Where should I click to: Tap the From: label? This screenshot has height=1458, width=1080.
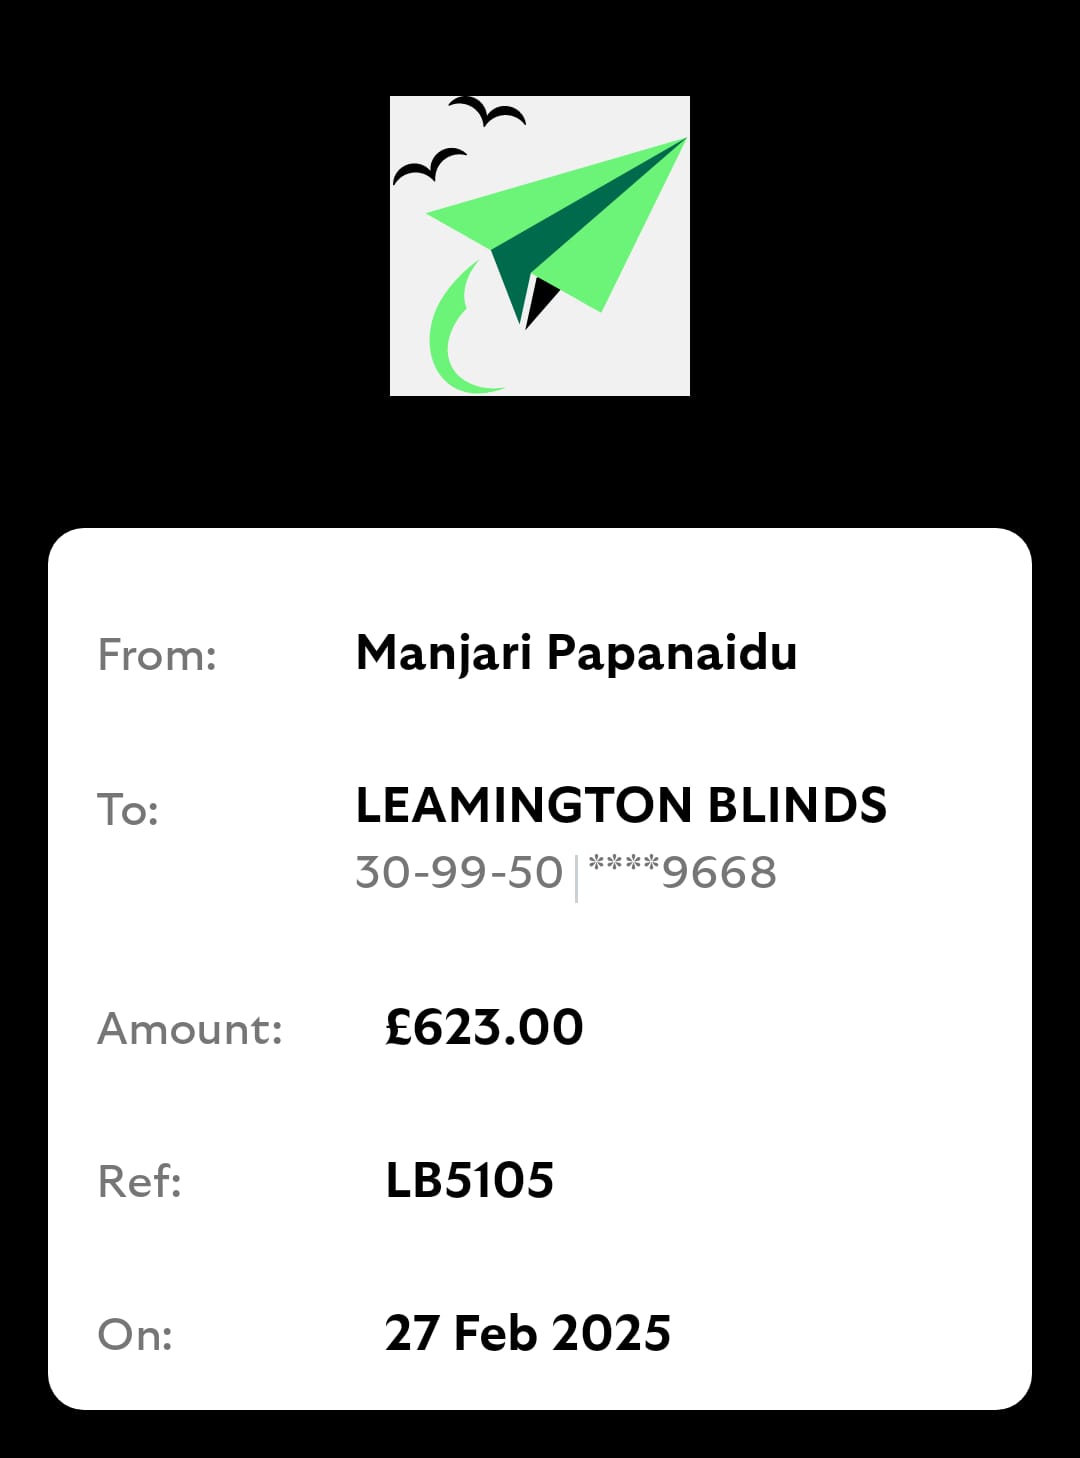click(x=157, y=656)
